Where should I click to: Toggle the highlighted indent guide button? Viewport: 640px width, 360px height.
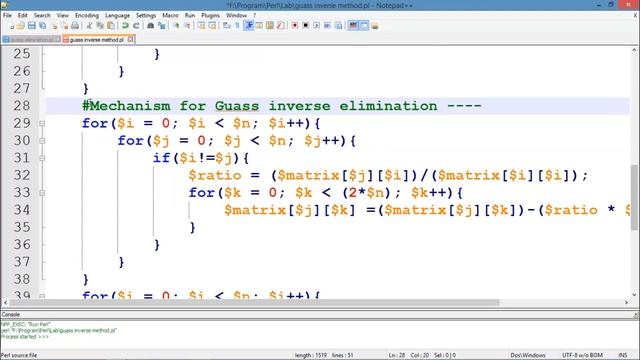(249, 26)
